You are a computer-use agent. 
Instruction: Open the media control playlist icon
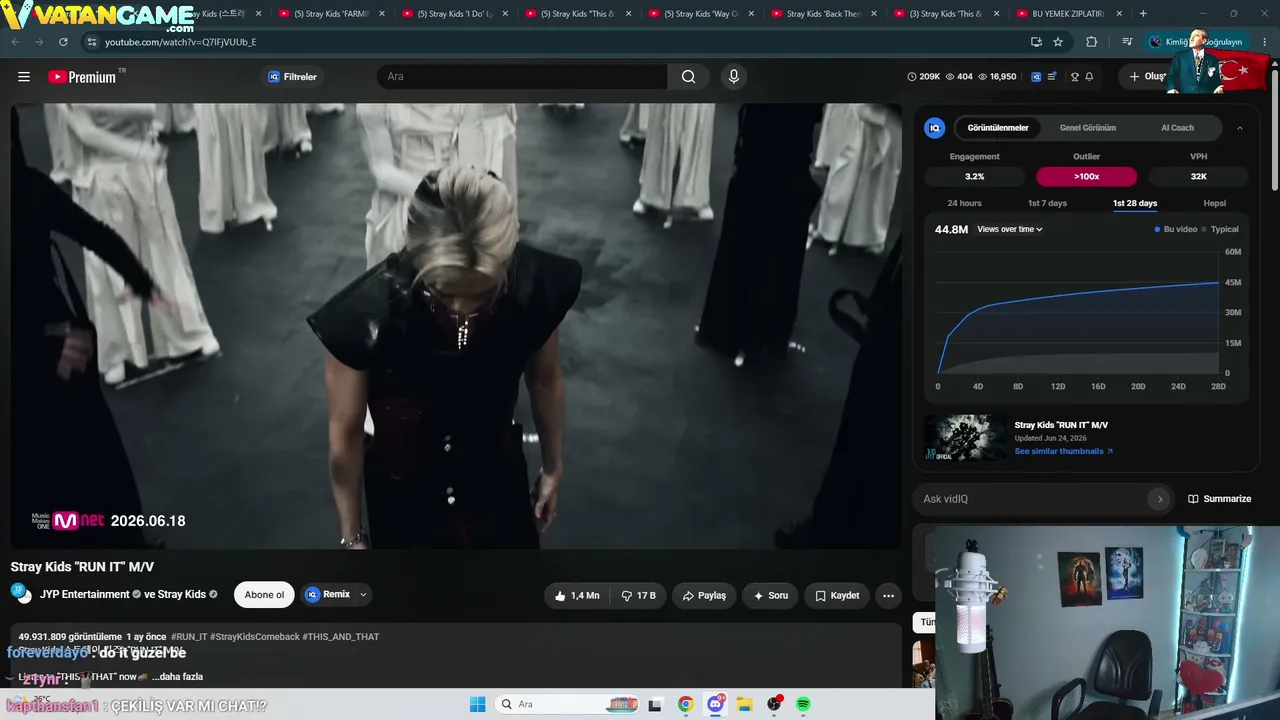pyautogui.click(x=1127, y=42)
